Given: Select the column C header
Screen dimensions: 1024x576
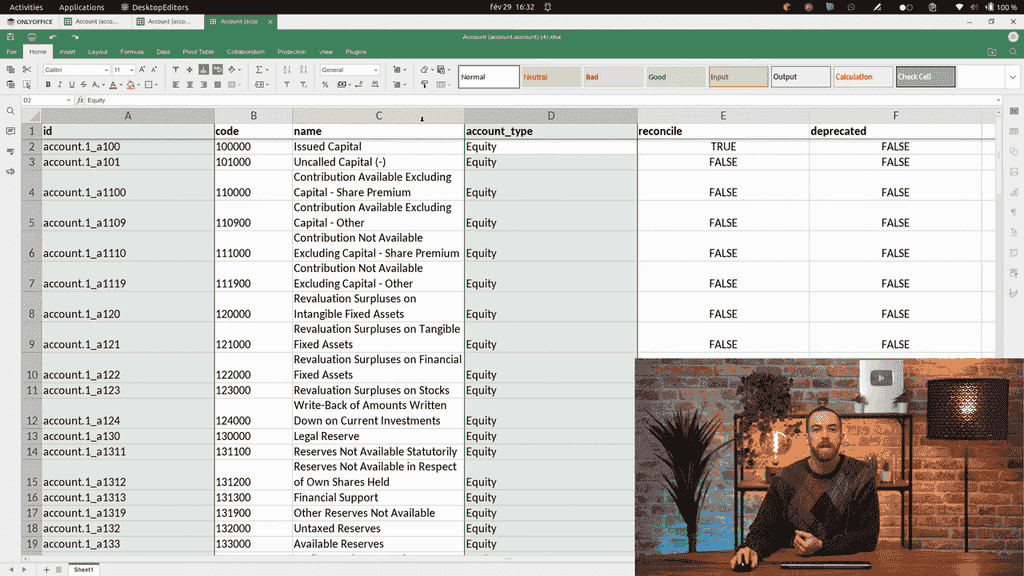Looking at the screenshot, I should (x=378, y=116).
